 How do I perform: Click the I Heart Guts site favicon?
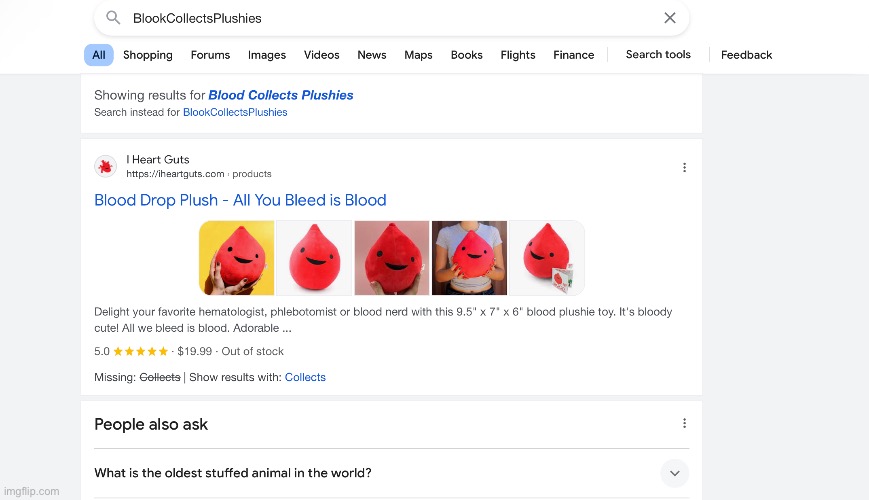105,167
